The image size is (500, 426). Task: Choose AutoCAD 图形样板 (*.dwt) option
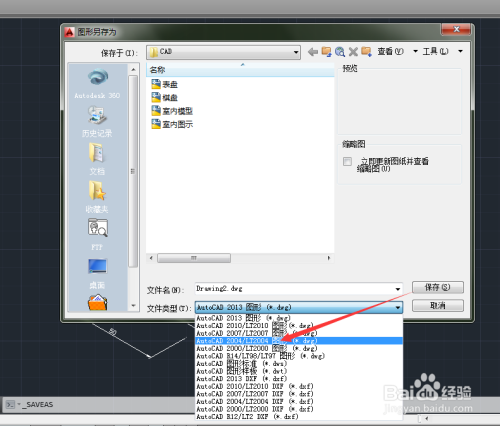tap(299, 371)
